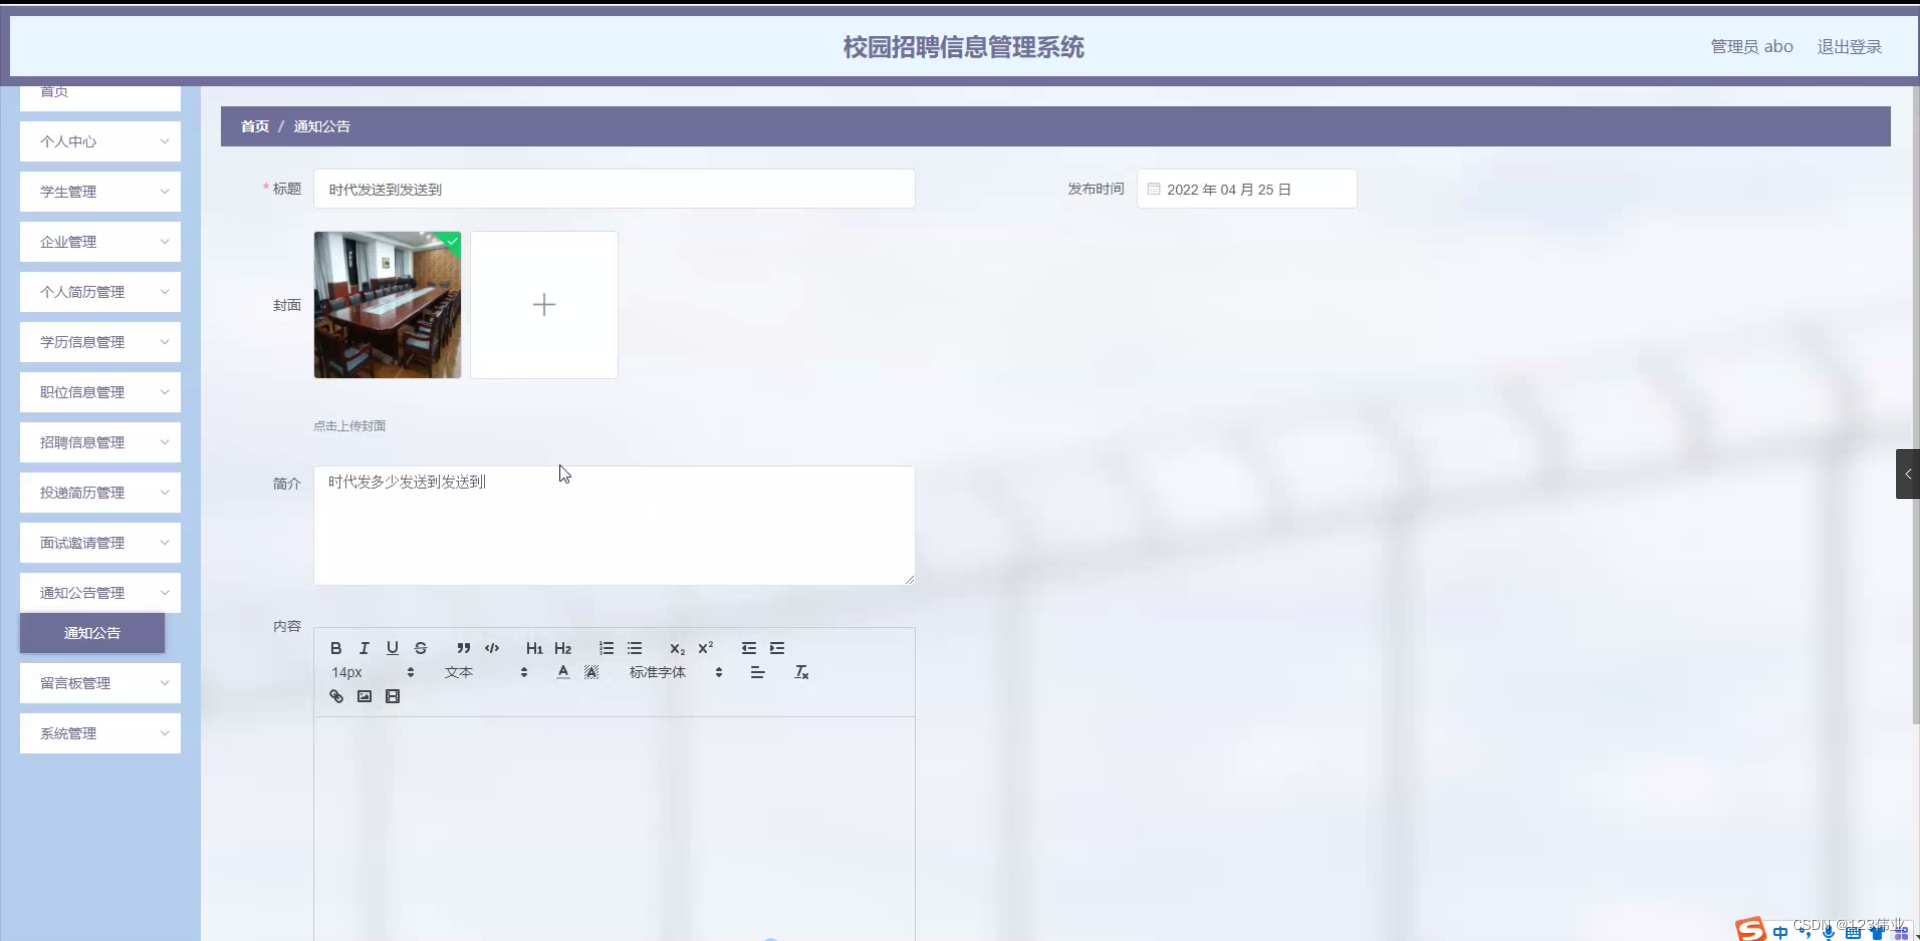The width and height of the screenshot is (1920, 941).
Task: Insert an image in the content editor
Action: (364, 696)
